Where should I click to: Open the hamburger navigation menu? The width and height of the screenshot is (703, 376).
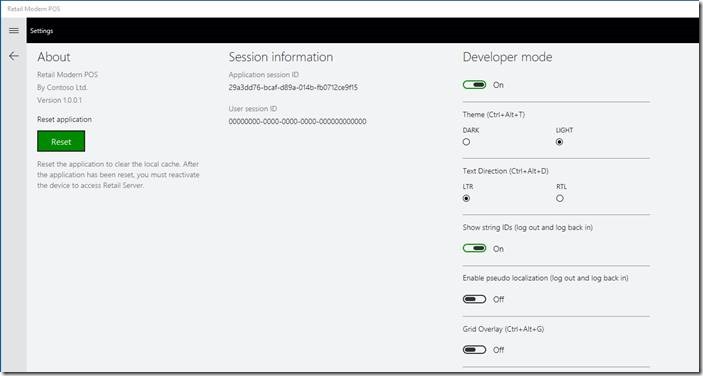click(14, 30)
